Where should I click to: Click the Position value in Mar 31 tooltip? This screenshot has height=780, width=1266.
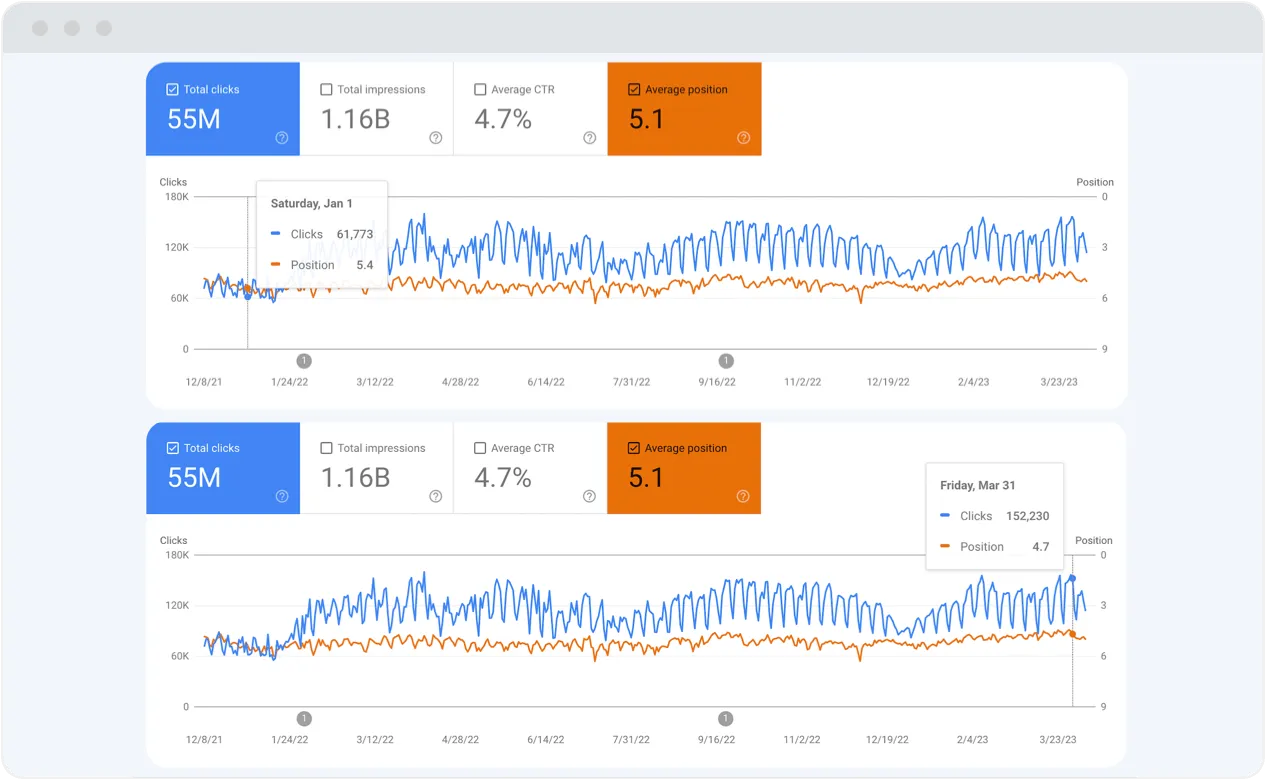tap(1041, 546)
